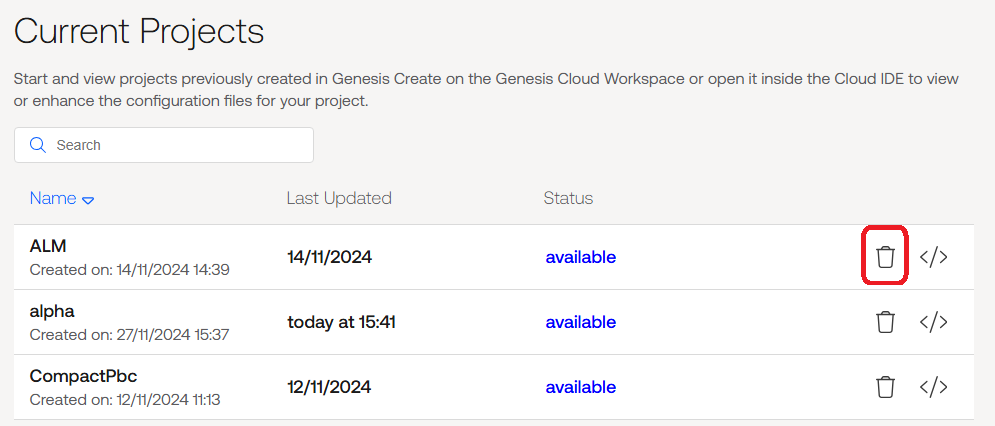Toggle Name column sort arrow
The width and height of the screenshot is (995, 426).
[x=89, y=200]
